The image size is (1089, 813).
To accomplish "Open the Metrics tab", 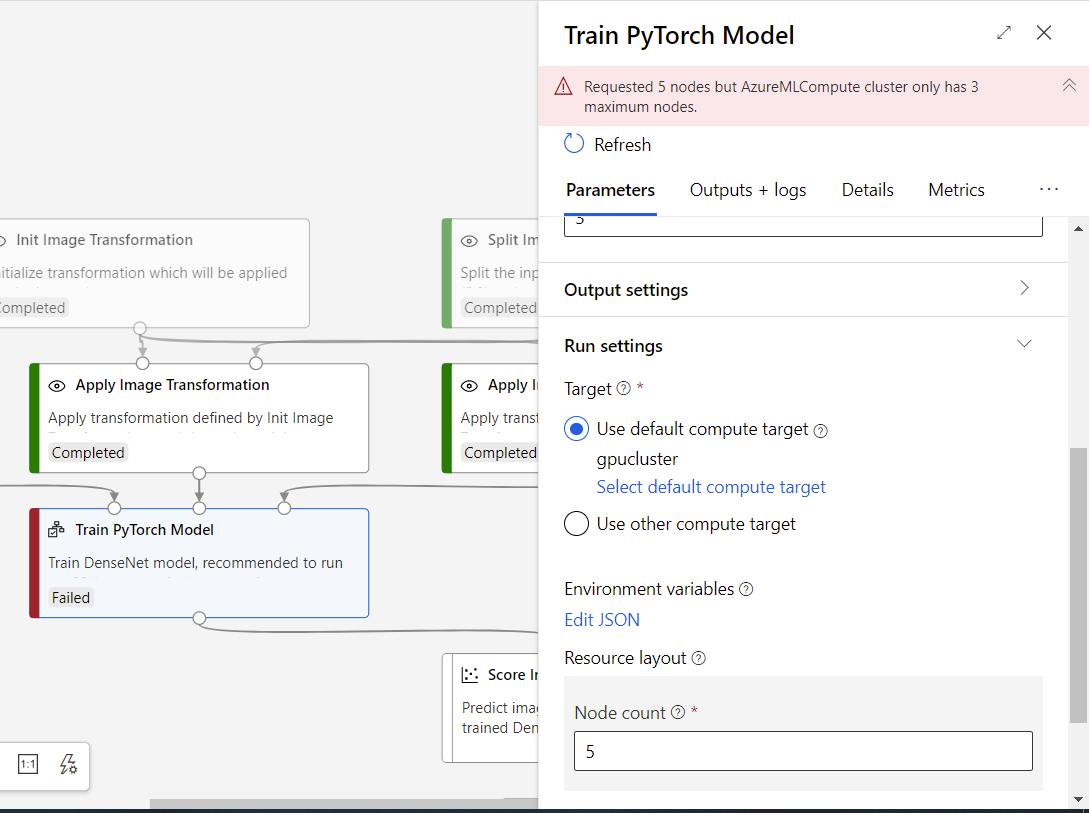I will pyautogui.click(x=956, y=190).
